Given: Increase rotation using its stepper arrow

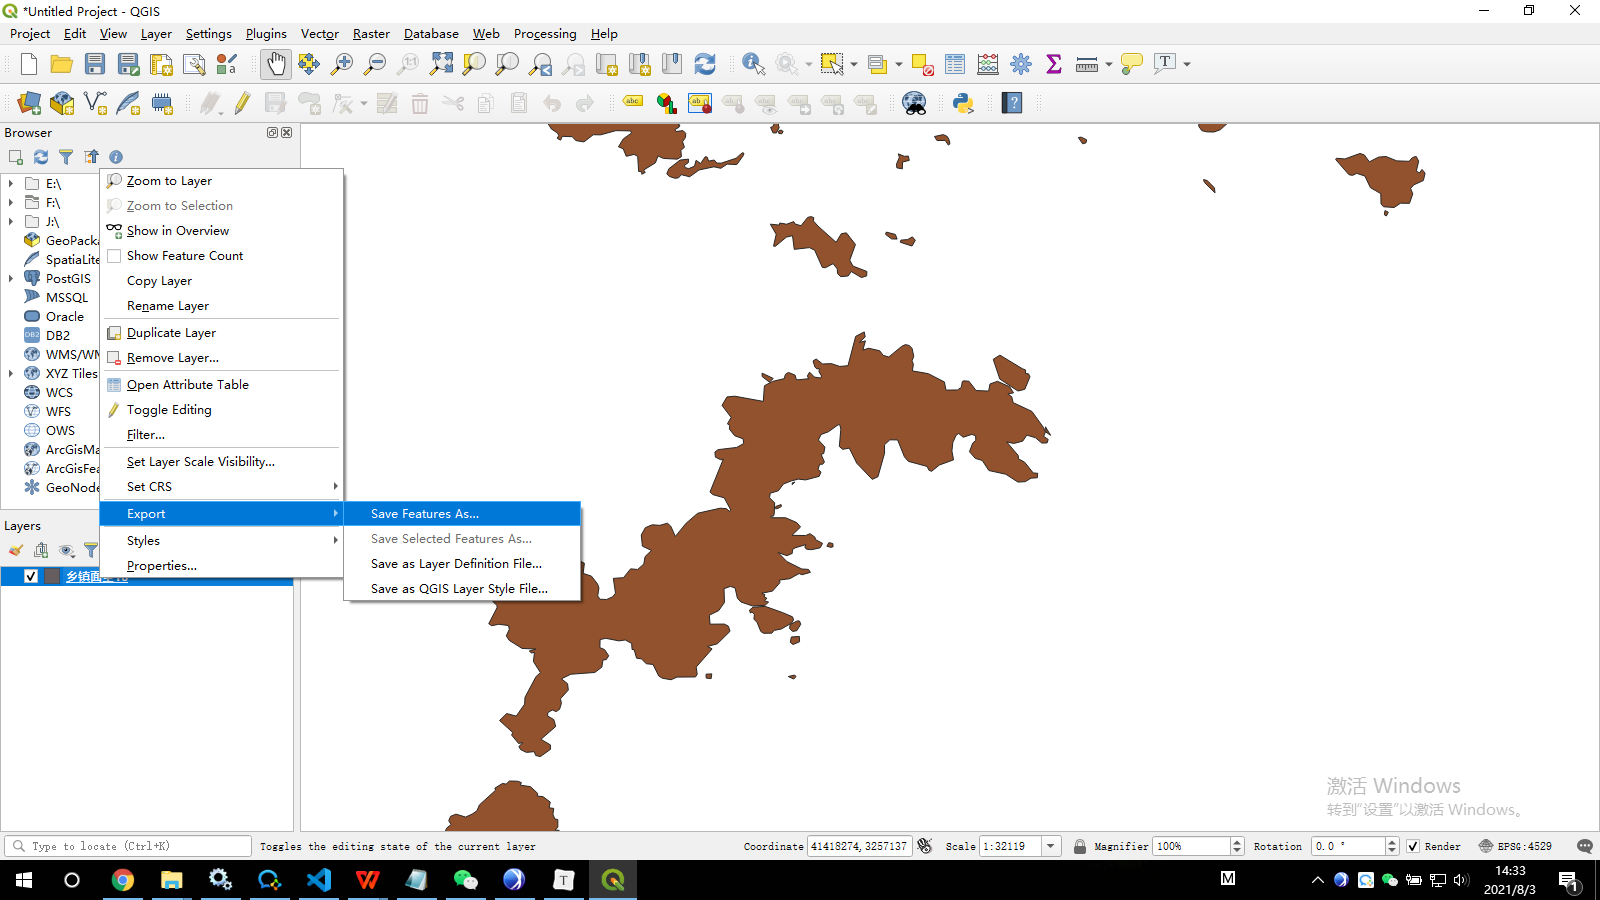Looking at the screenshot, I should (1393, 841).
